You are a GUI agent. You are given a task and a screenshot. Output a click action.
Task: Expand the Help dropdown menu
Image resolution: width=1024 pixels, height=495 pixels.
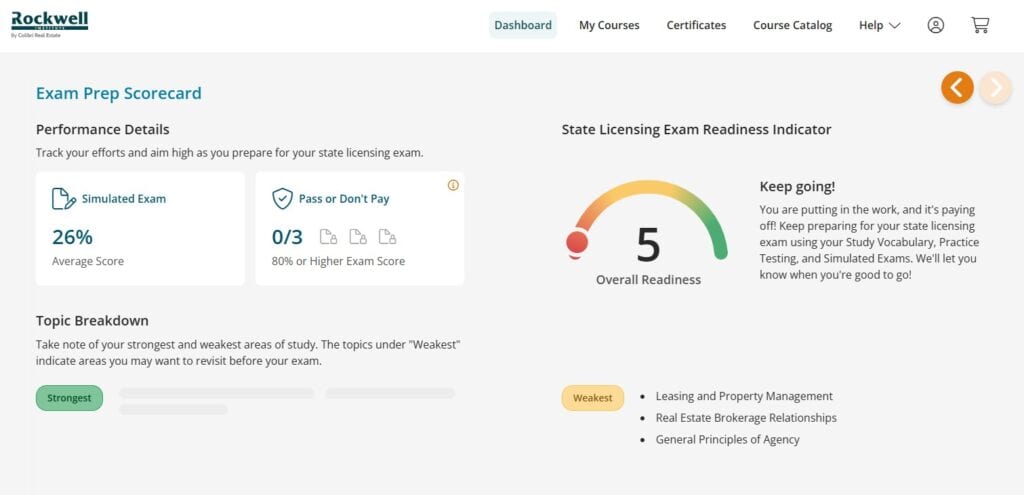point(879,26)
